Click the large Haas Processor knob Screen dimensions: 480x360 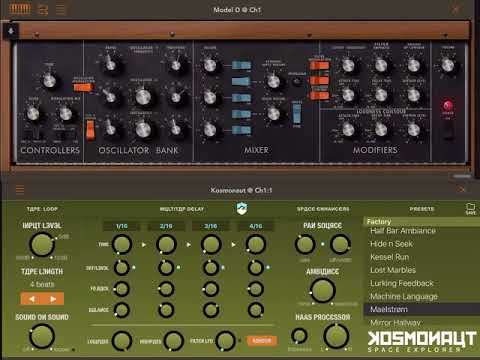[336, 336]
